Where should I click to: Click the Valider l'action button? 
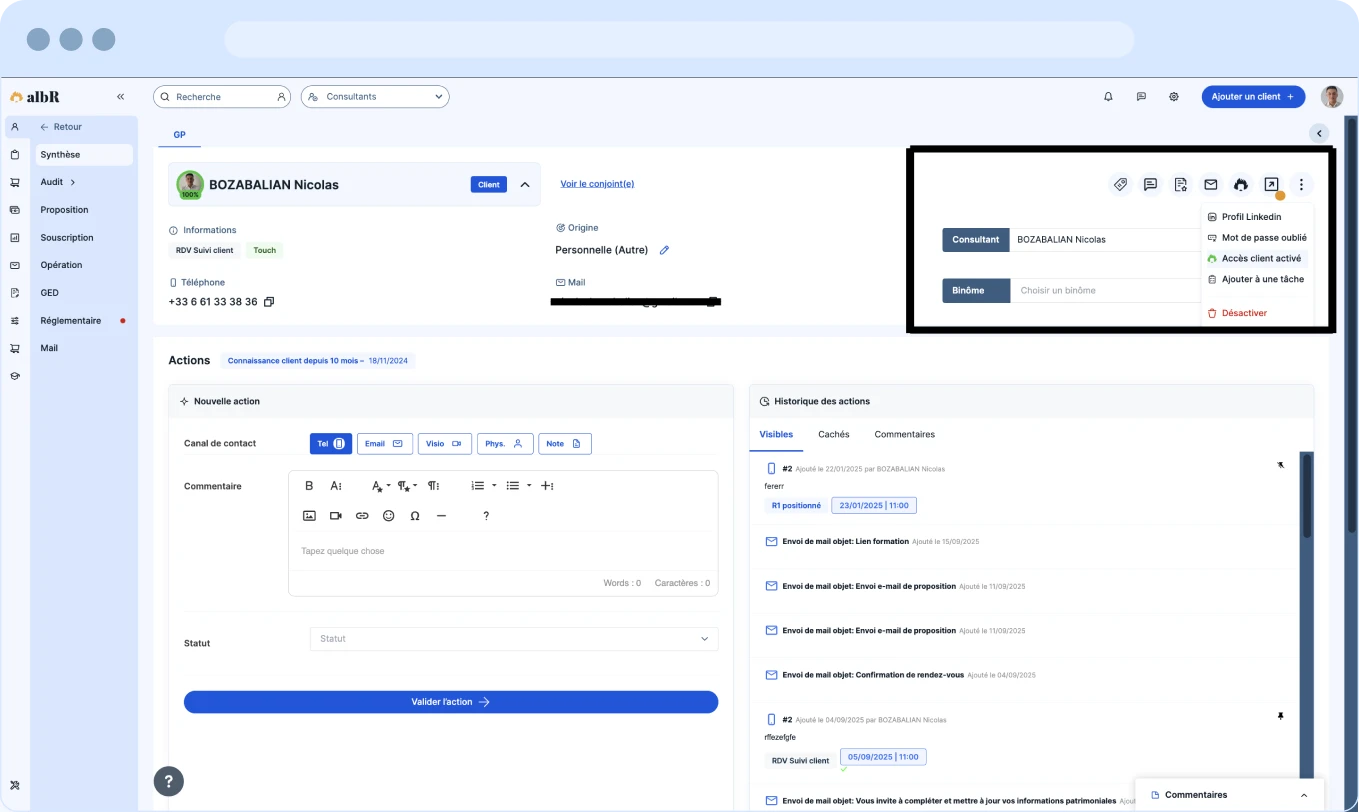(x=450, y=702)
